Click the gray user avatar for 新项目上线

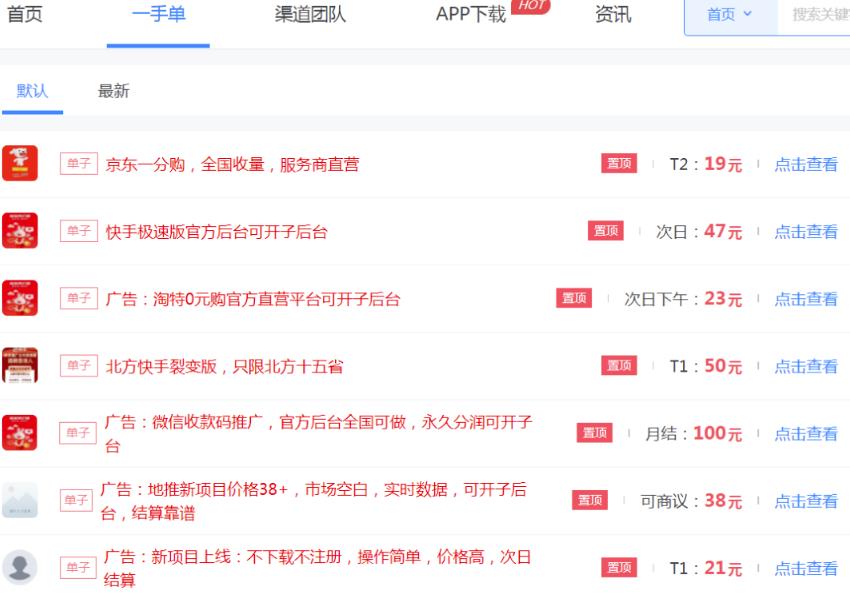(x=20, y=567)
